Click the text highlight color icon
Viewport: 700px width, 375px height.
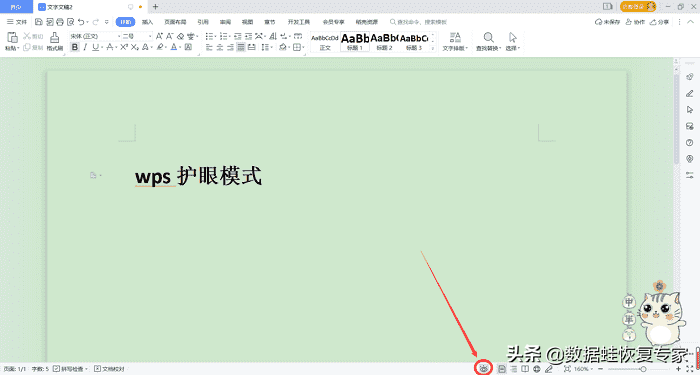[x=160, y=47]
